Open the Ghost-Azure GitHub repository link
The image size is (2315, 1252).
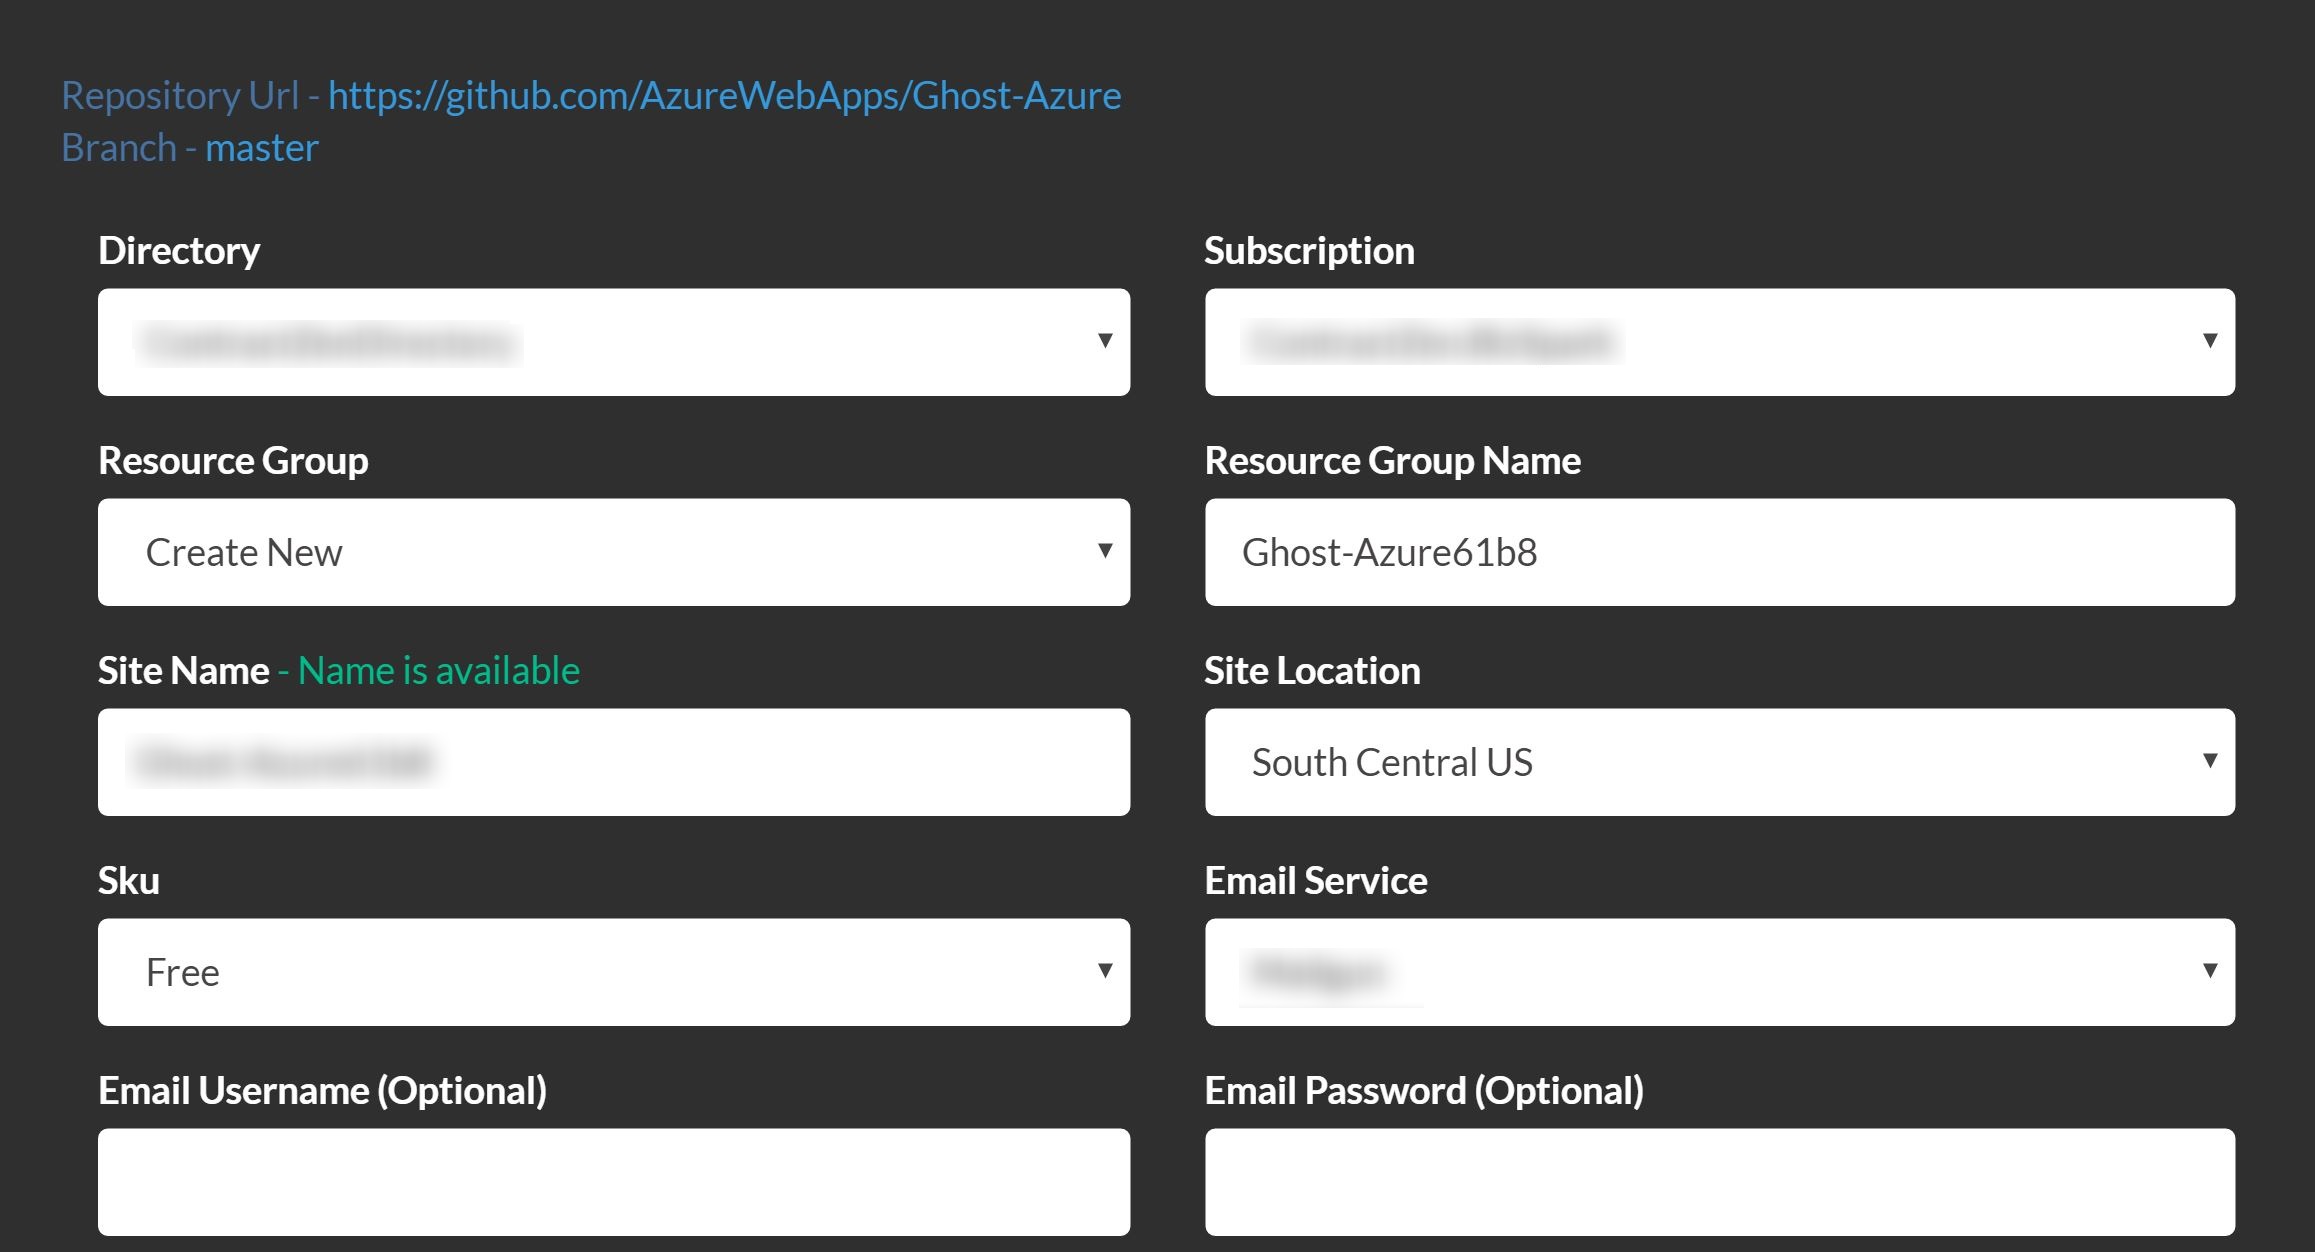click(x=725, y=96)
